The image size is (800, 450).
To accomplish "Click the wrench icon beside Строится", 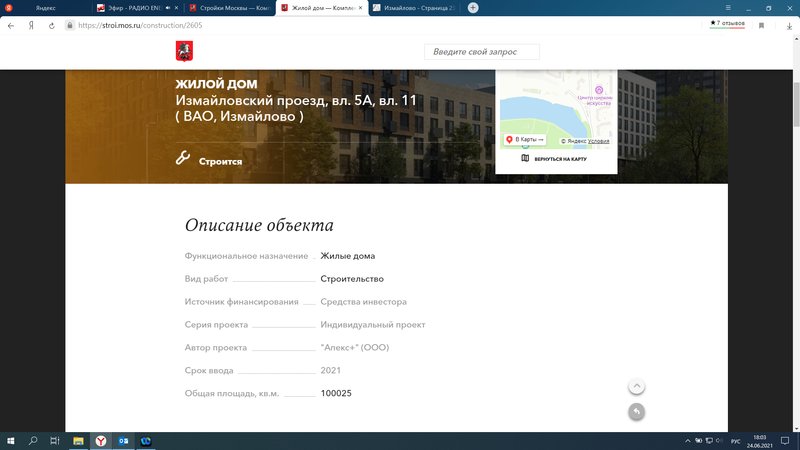I will tap(183, 158).
